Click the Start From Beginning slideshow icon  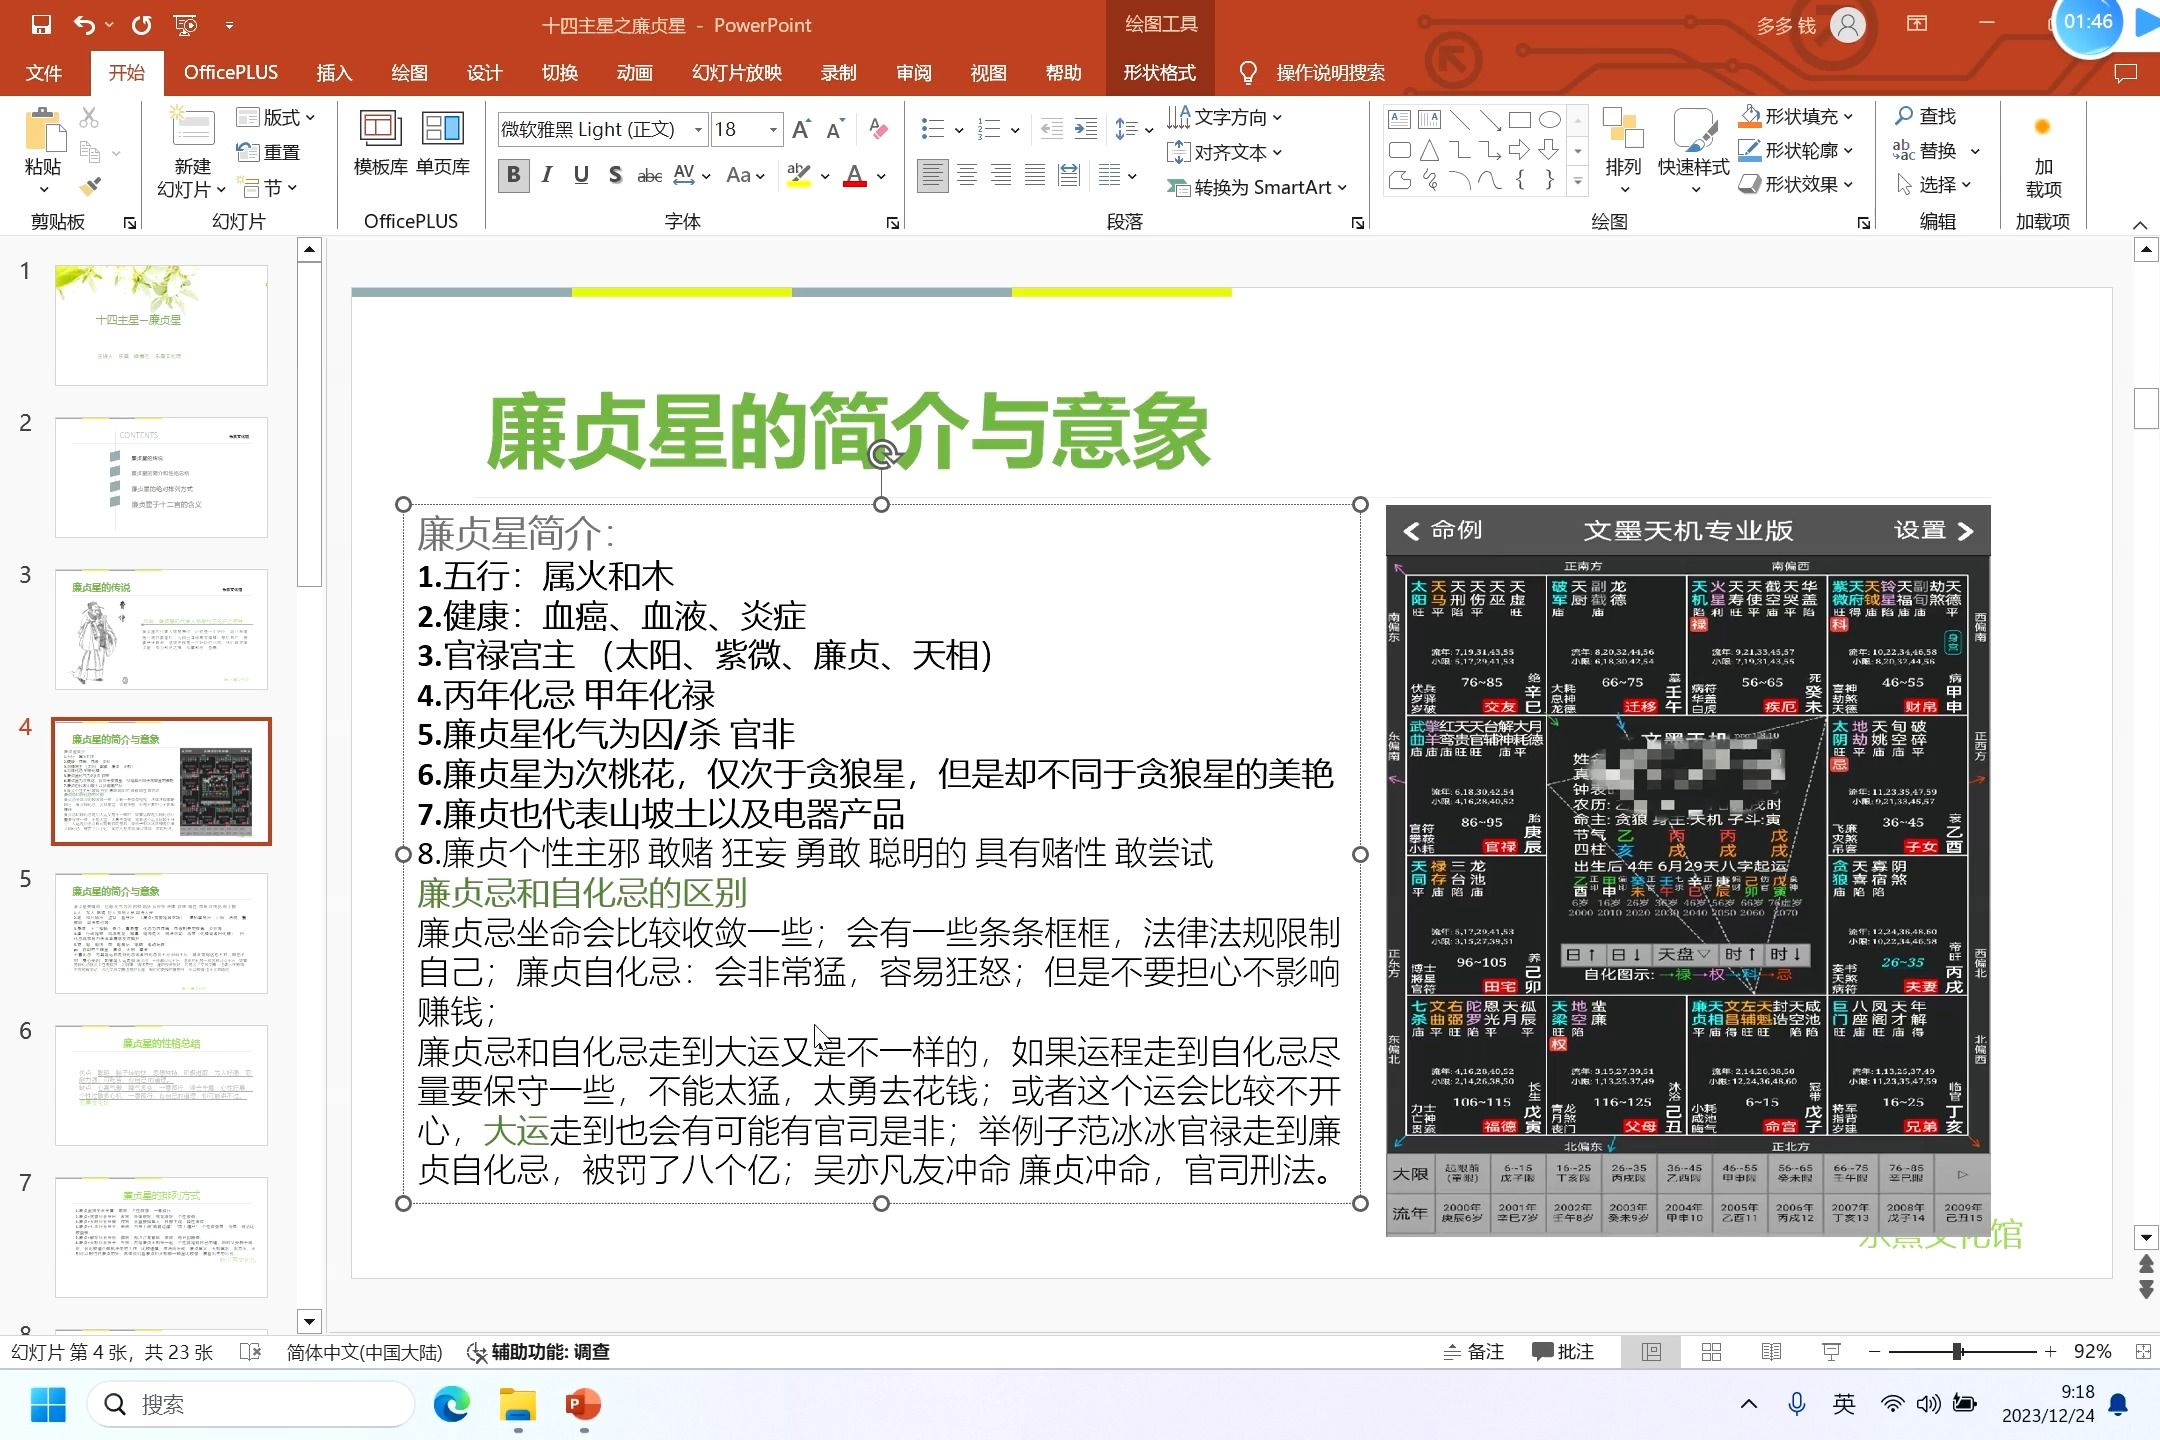[185, 25]
